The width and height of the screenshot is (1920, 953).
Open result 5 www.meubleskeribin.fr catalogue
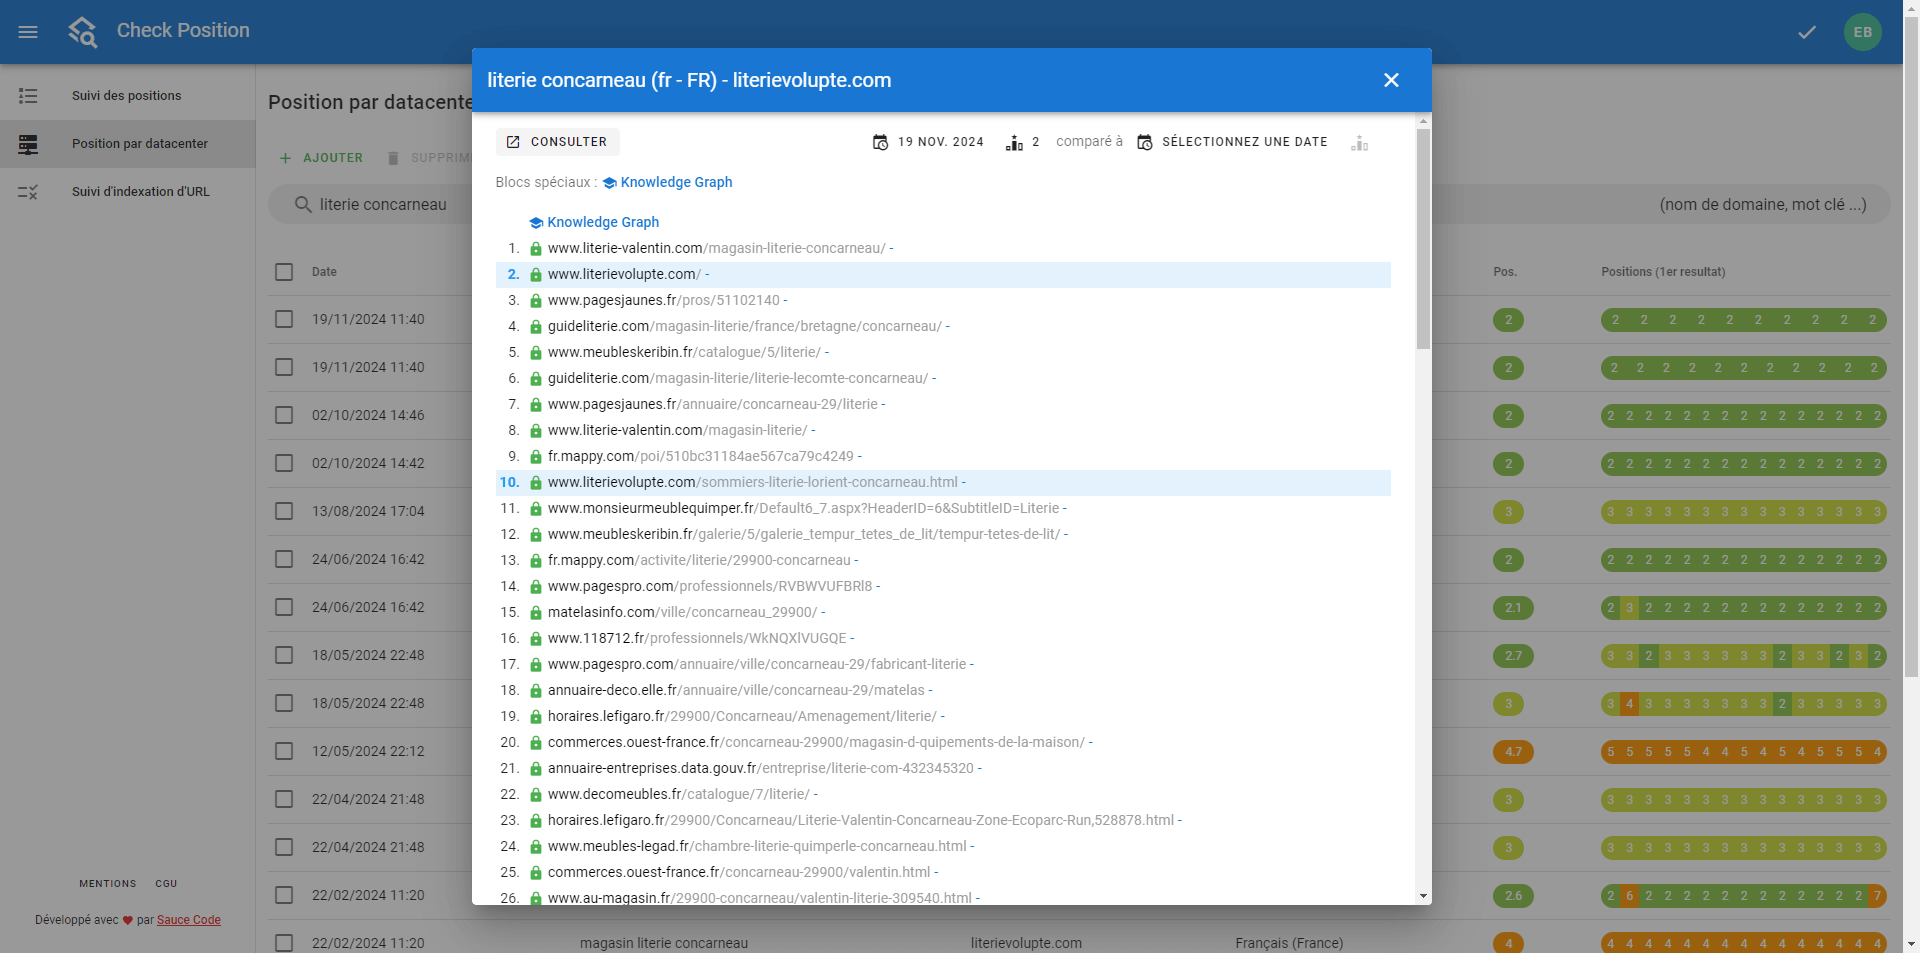684,352
